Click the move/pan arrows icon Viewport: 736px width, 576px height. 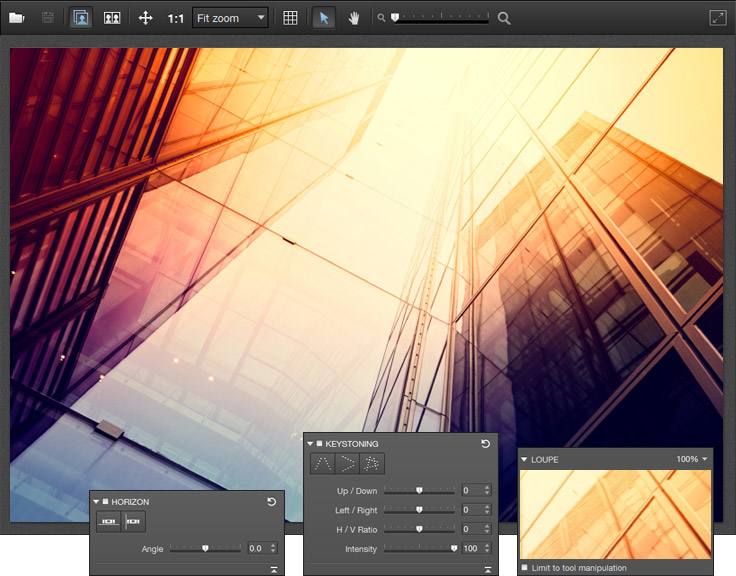[145, 18]
